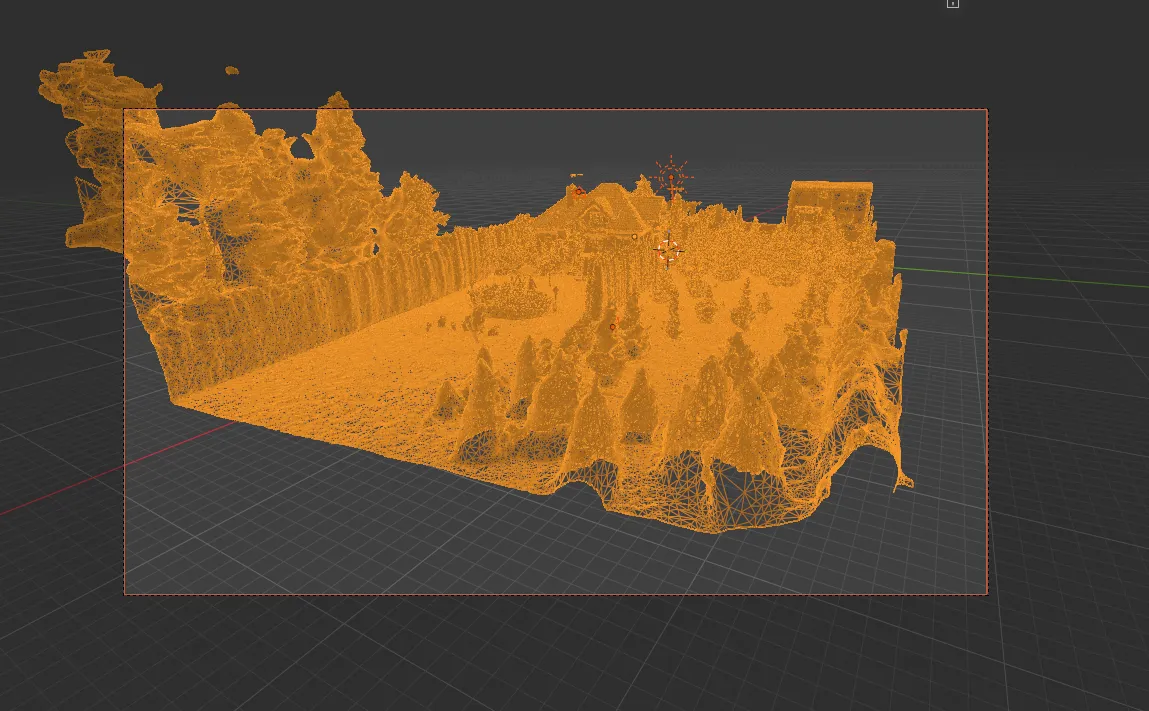1149x711 pixels.
Task: Click the pale origin dot under the house roof
Action: point(635,237)
